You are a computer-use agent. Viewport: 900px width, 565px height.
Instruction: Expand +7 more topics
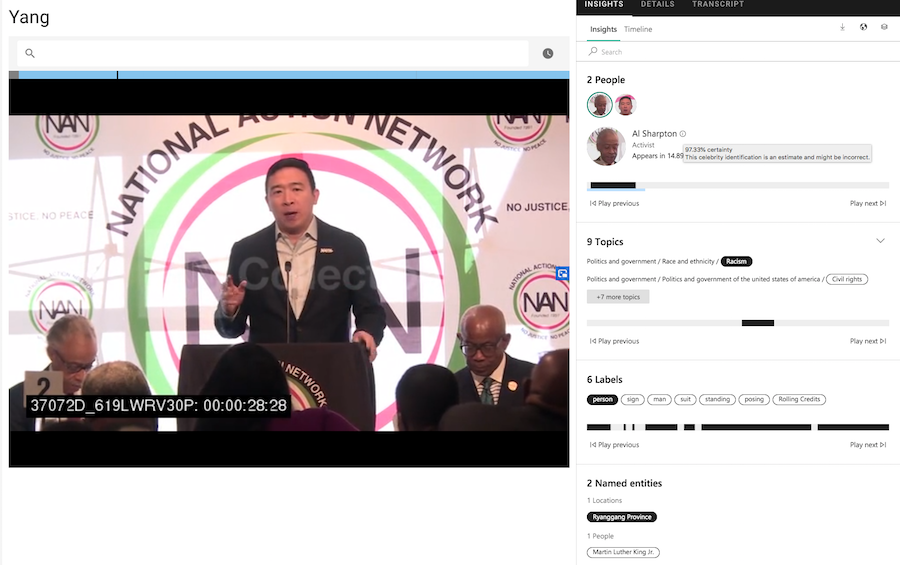pos(618,297)
